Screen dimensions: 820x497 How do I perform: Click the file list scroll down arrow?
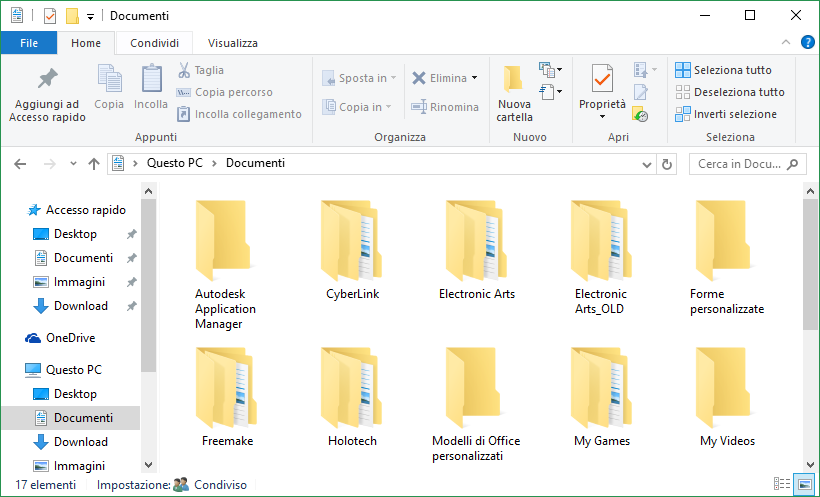811,465
